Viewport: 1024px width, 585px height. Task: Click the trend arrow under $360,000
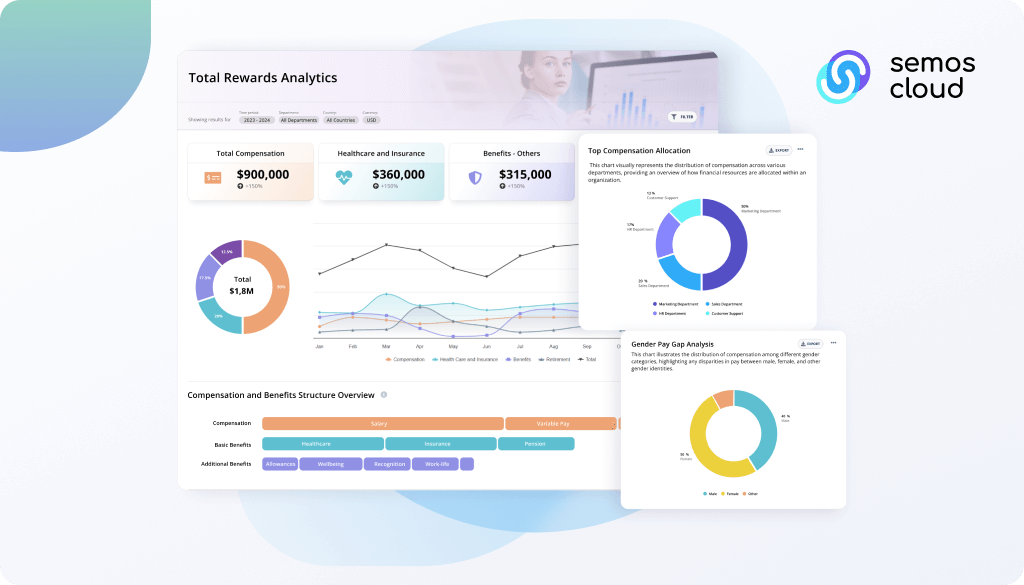click(x=376, y=186)
